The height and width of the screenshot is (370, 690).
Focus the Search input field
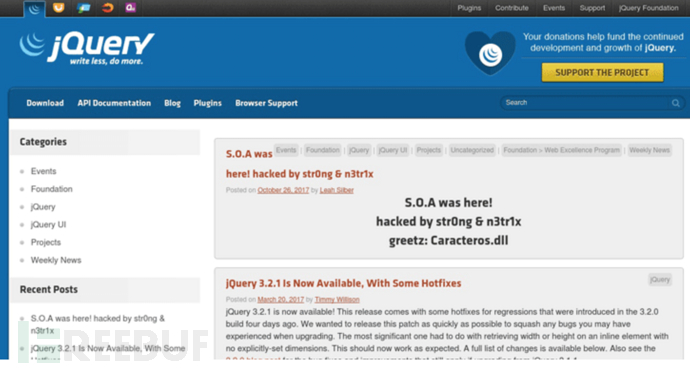pos(585,103)
